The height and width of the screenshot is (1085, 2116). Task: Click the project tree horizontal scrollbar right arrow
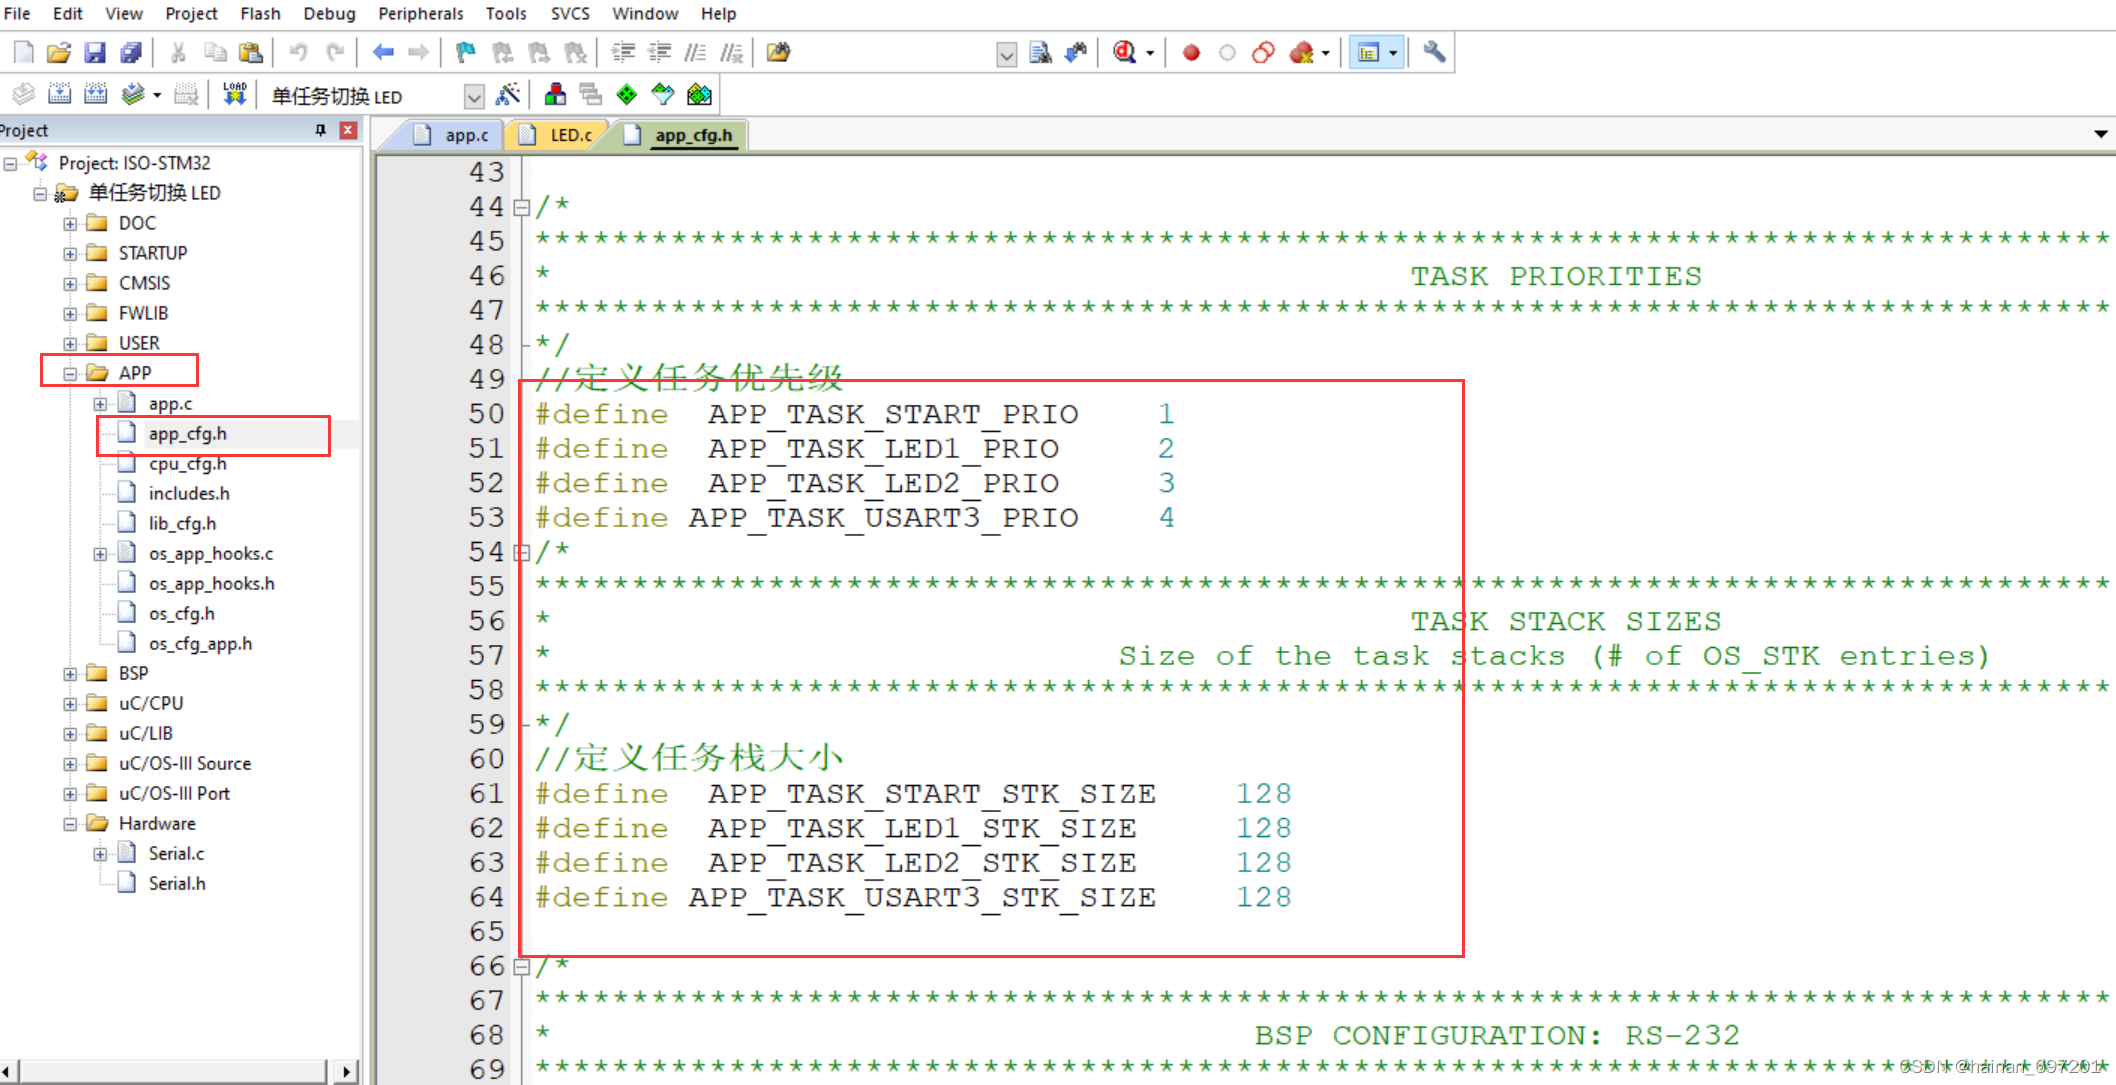pos(346,1072)
